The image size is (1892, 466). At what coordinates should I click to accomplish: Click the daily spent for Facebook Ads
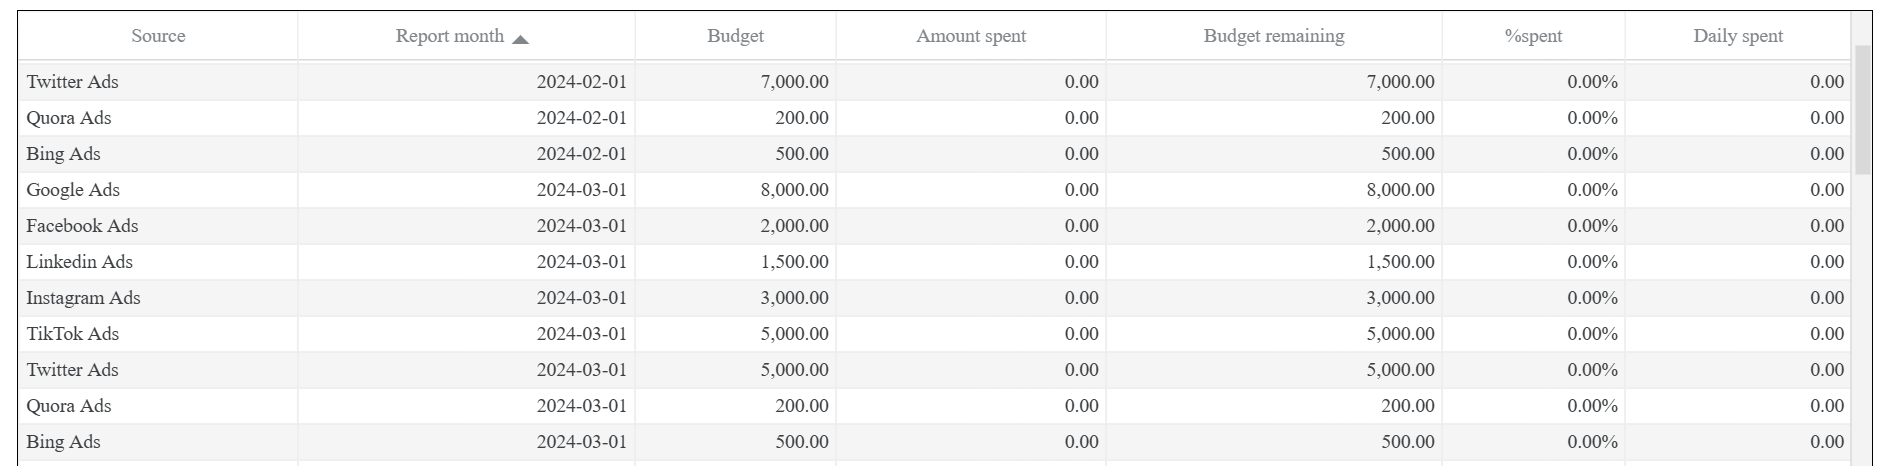pos(1827,226)
